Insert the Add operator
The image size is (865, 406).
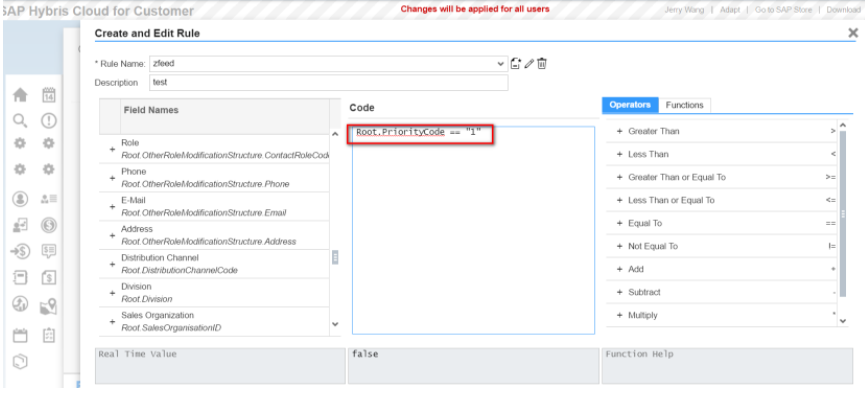click(620, 269)
